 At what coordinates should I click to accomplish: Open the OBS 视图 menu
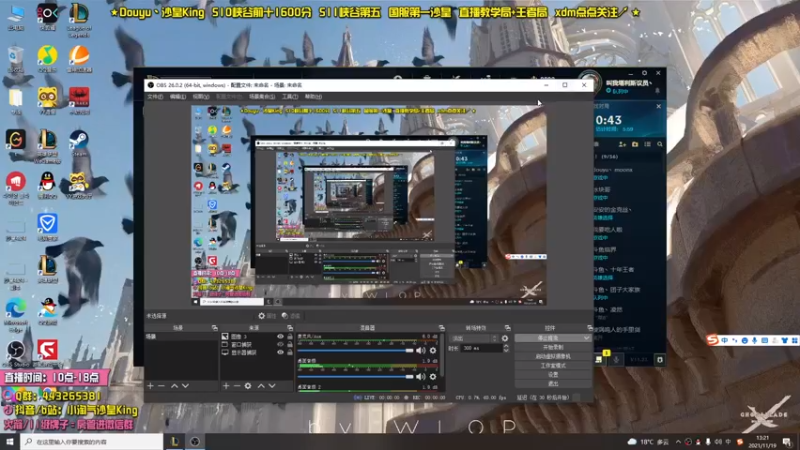[201, 96]
